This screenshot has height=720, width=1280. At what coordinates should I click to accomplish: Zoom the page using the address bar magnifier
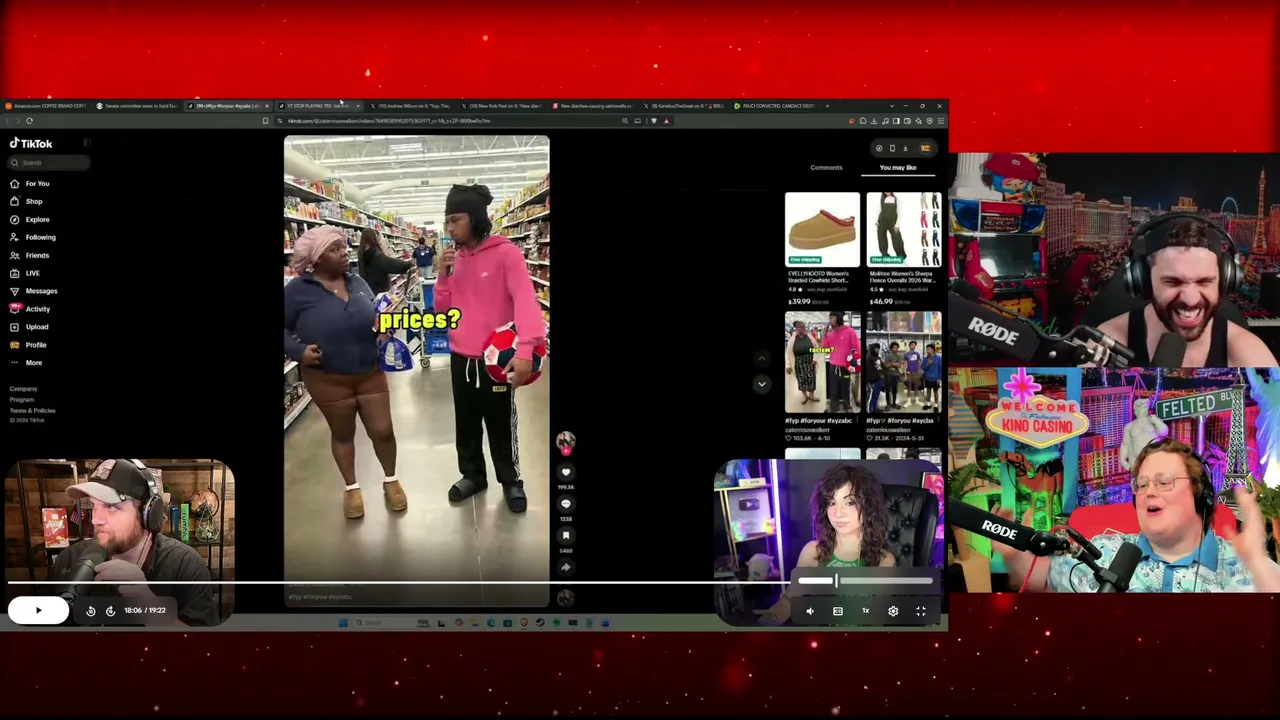625,121
